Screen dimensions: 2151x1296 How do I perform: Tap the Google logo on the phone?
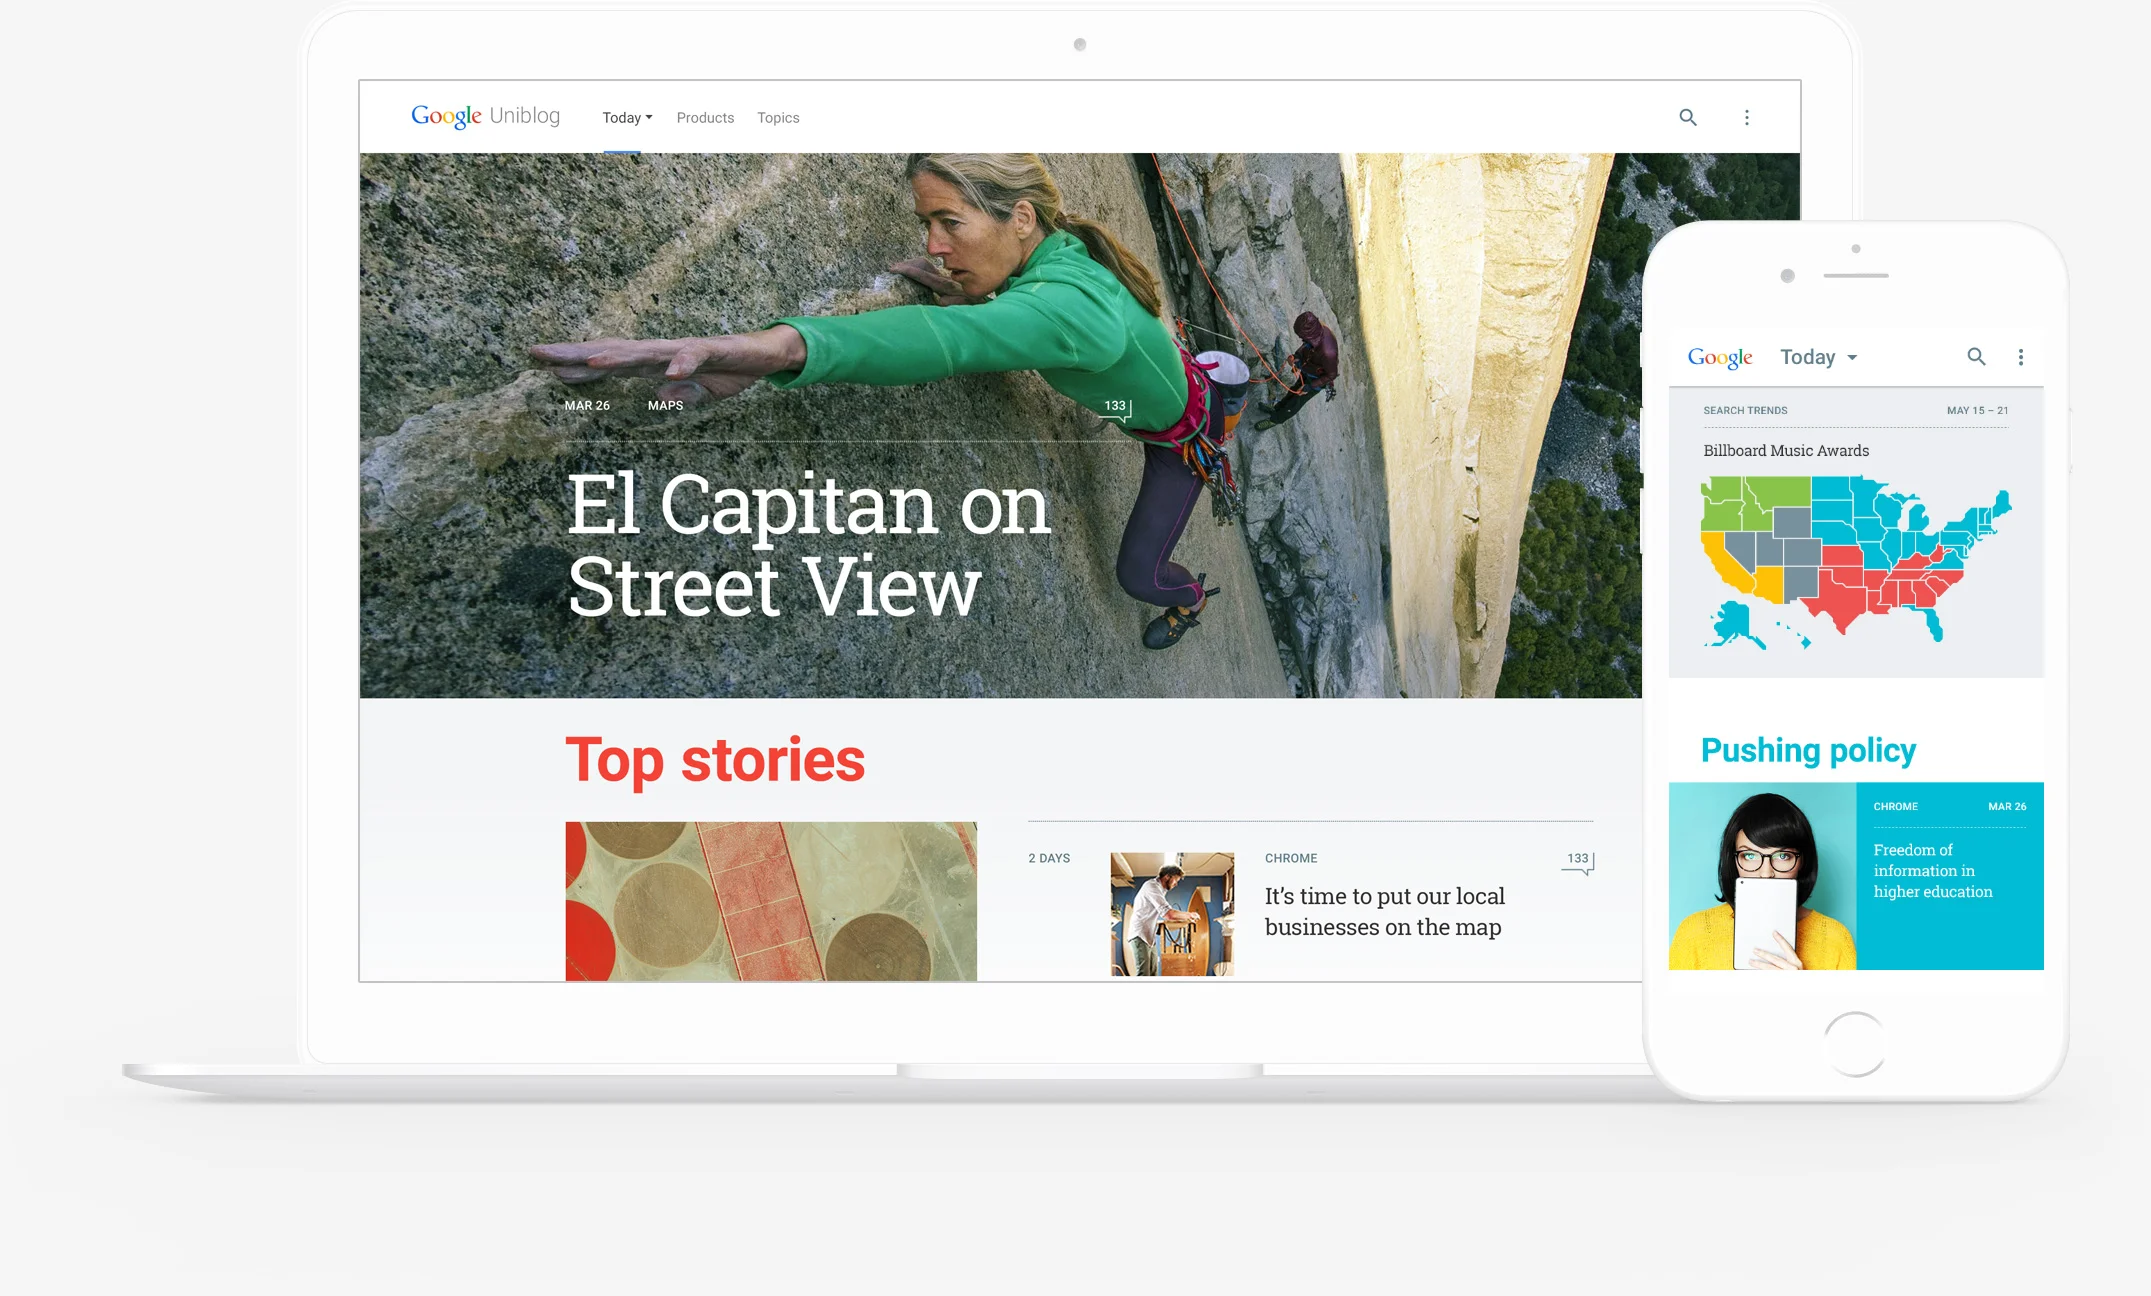(1719, 357)
